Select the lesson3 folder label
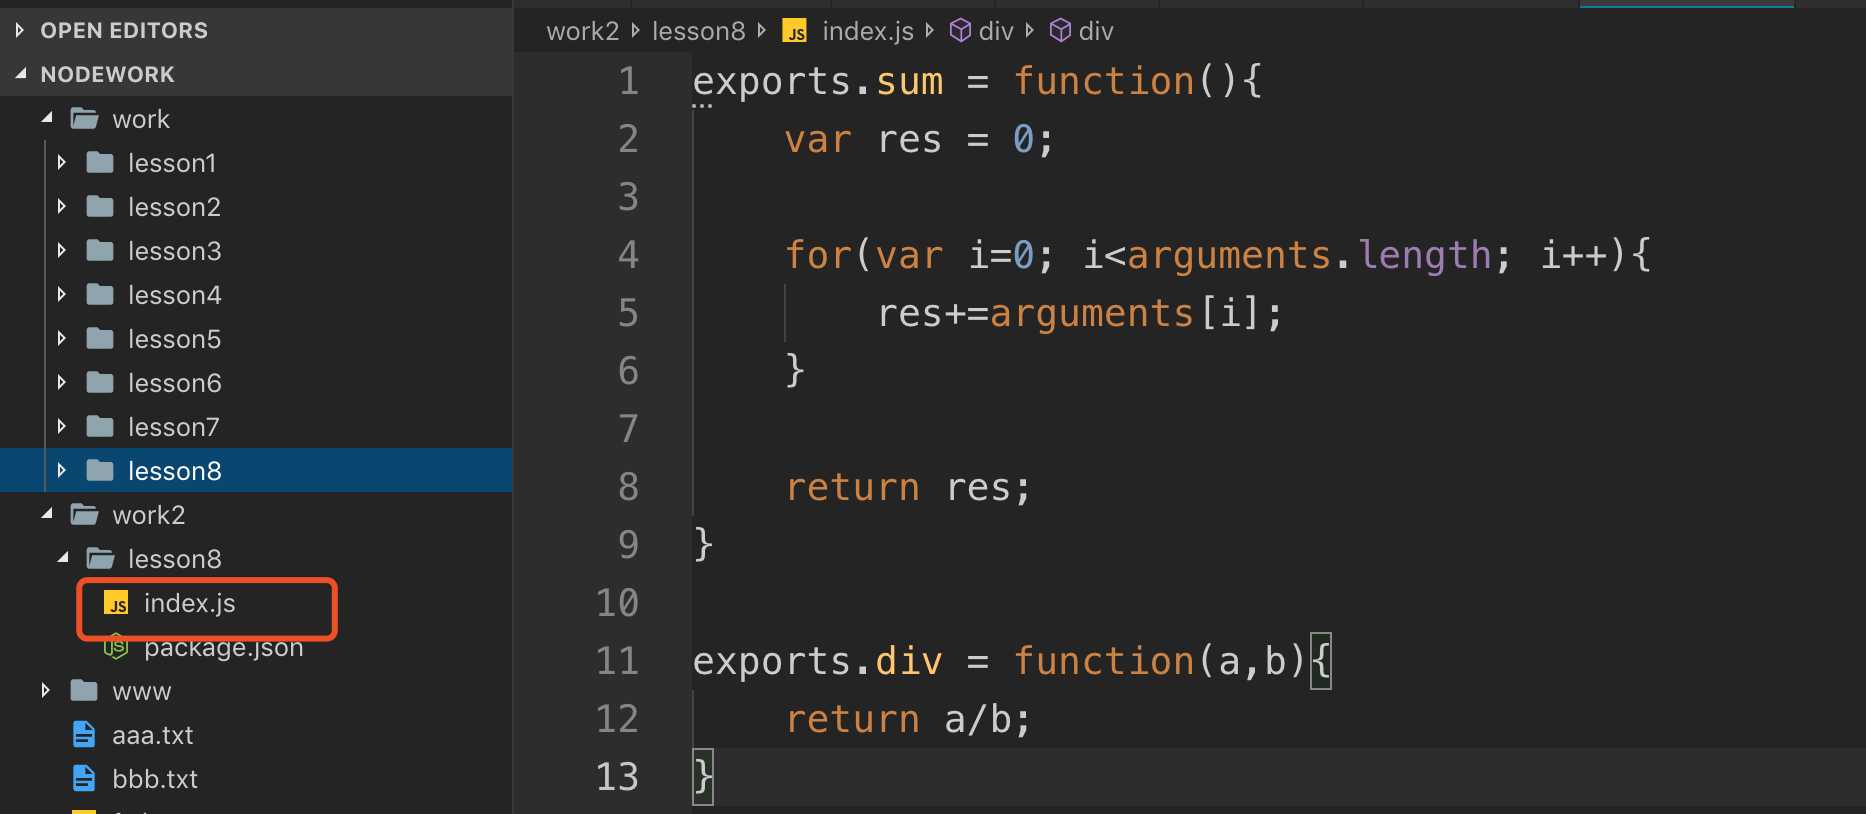The width and height of the screenshot is (1866, 814). coord(175,251)
